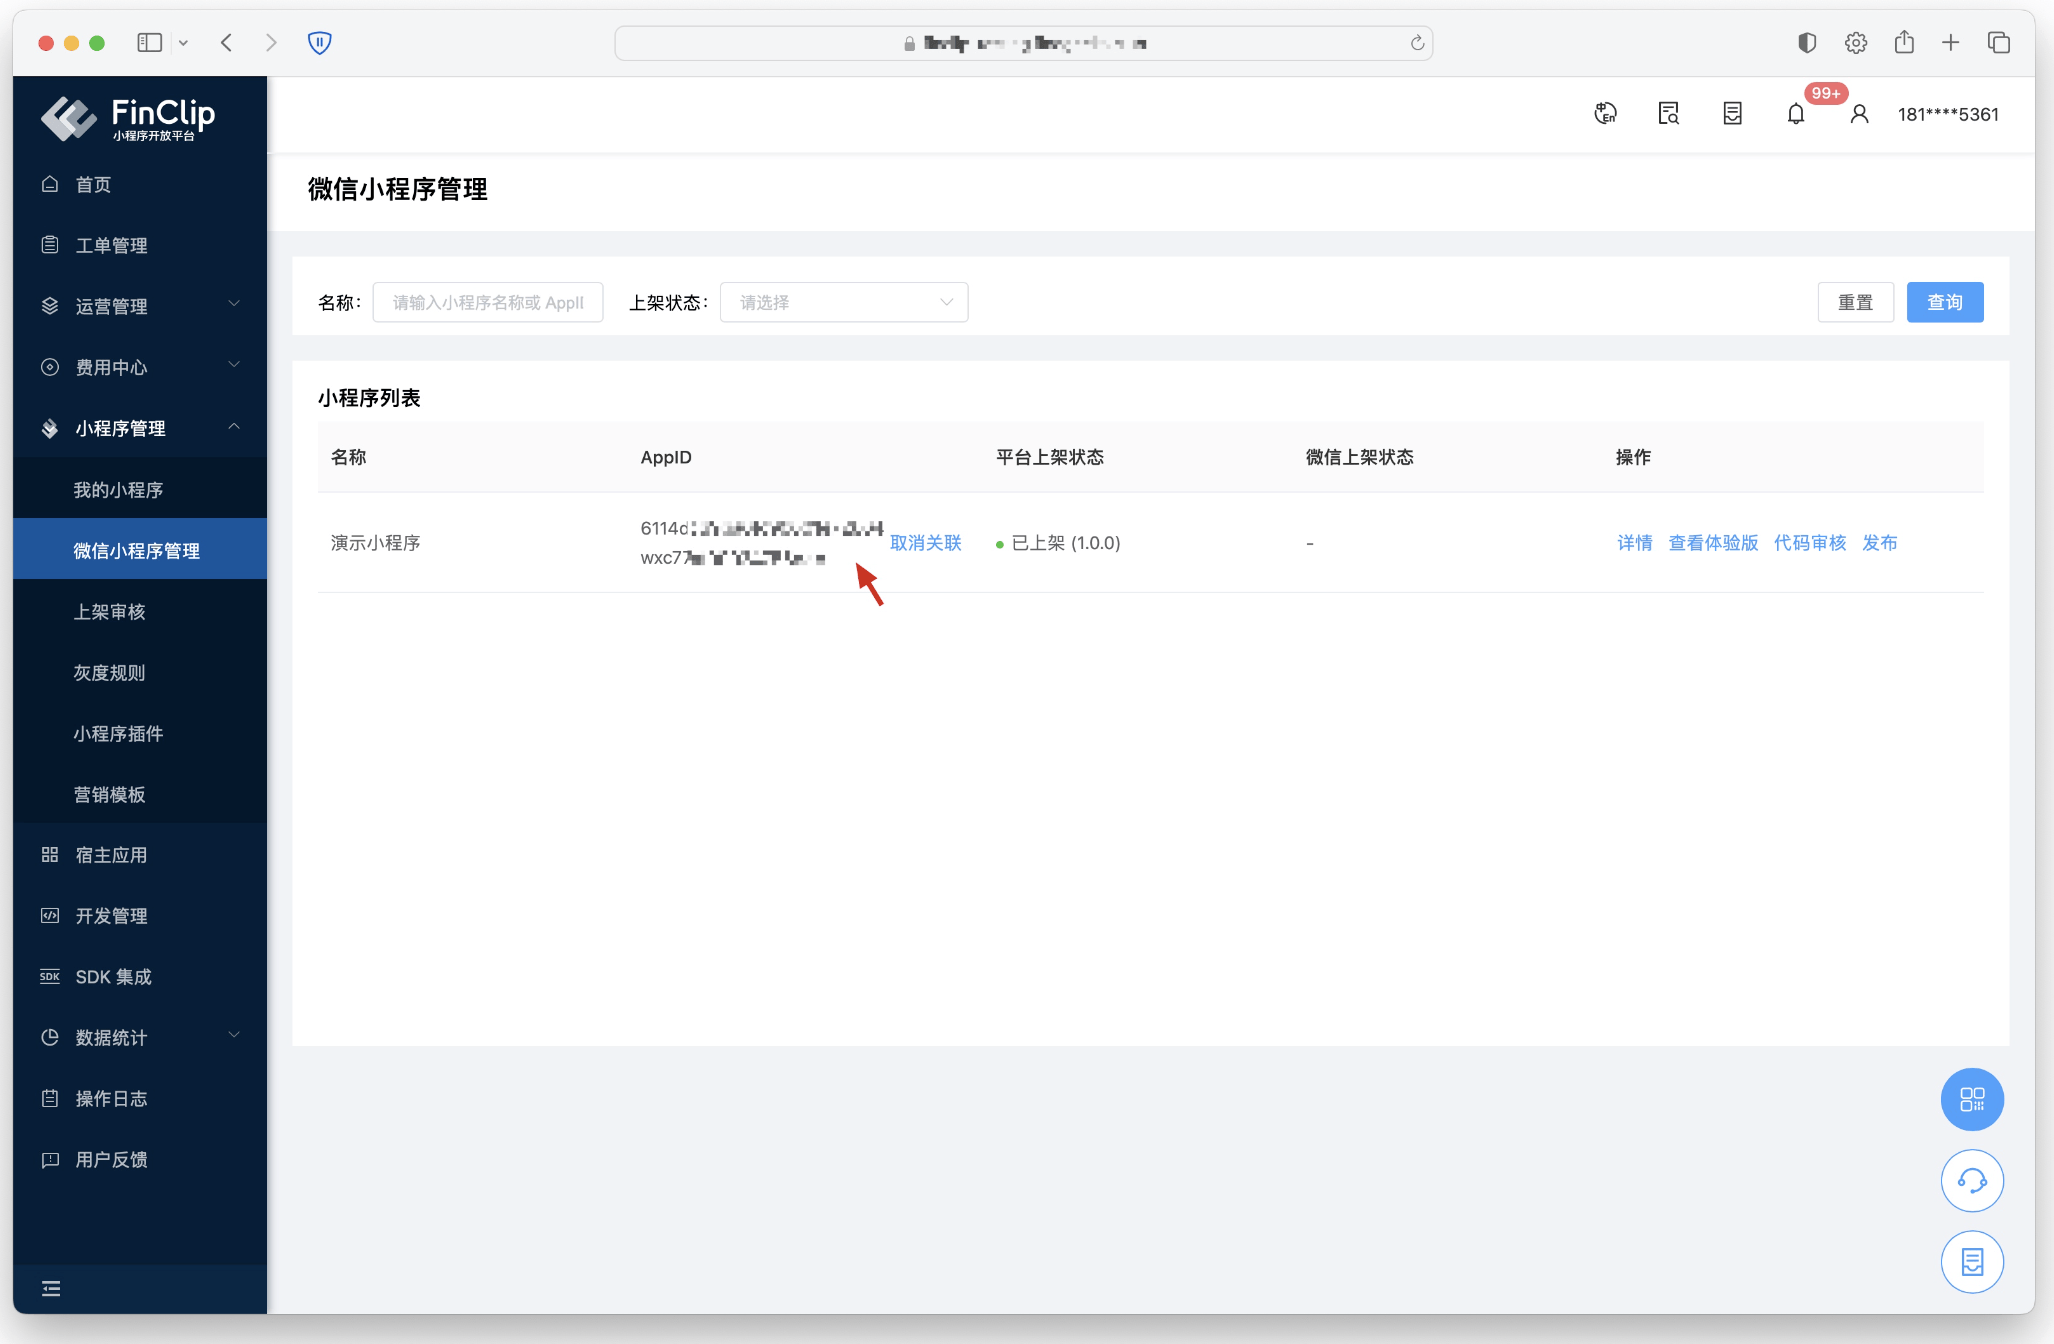2054x1344 pixels.
Task: Open 宿主应用 in sidebar
Action: (140, 855)
